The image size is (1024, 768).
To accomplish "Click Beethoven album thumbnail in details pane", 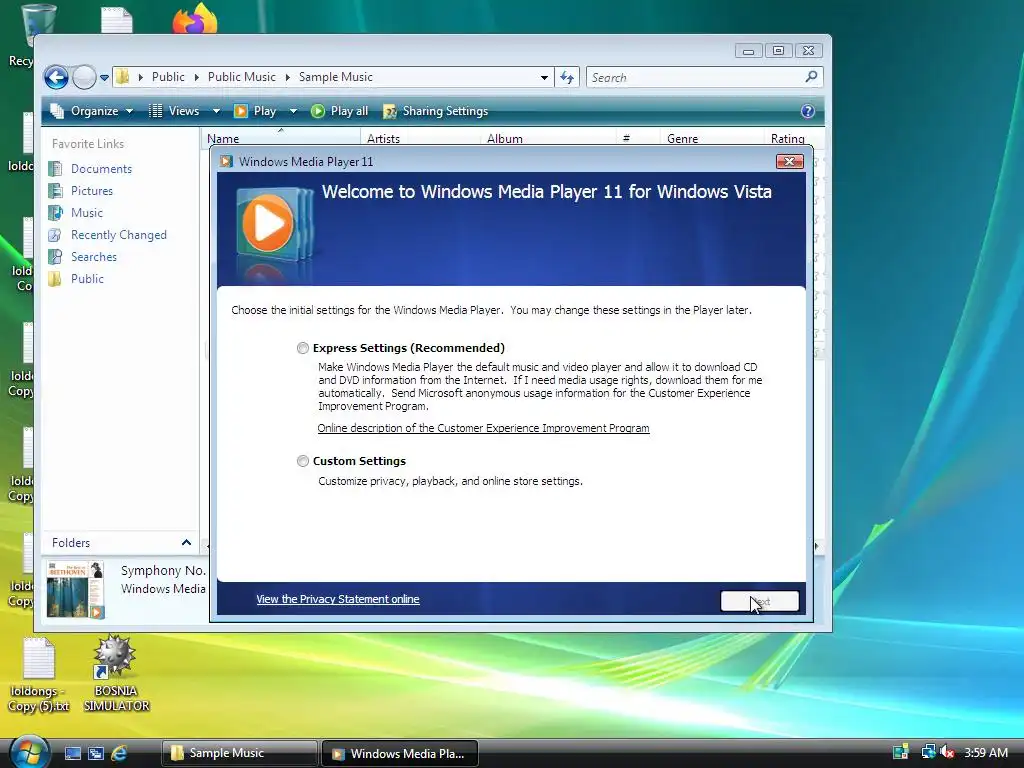I will tap(75, 590).
